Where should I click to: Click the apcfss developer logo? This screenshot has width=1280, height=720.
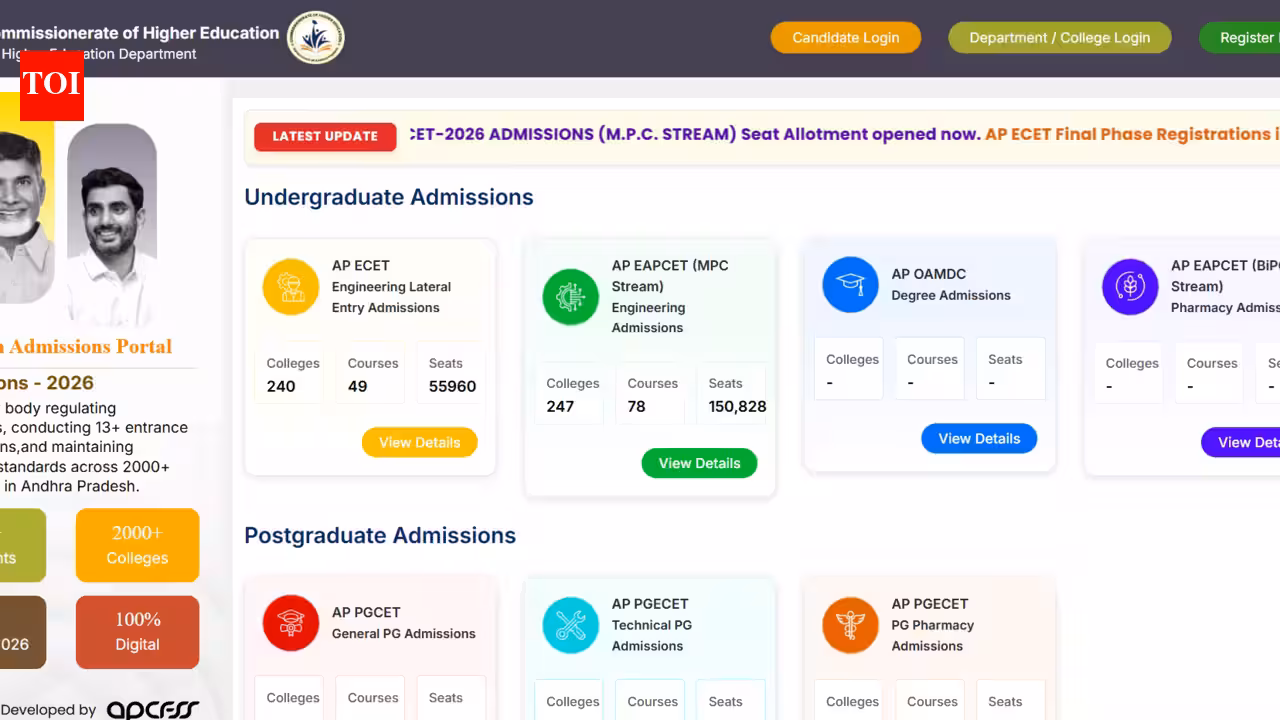point(153,710)
